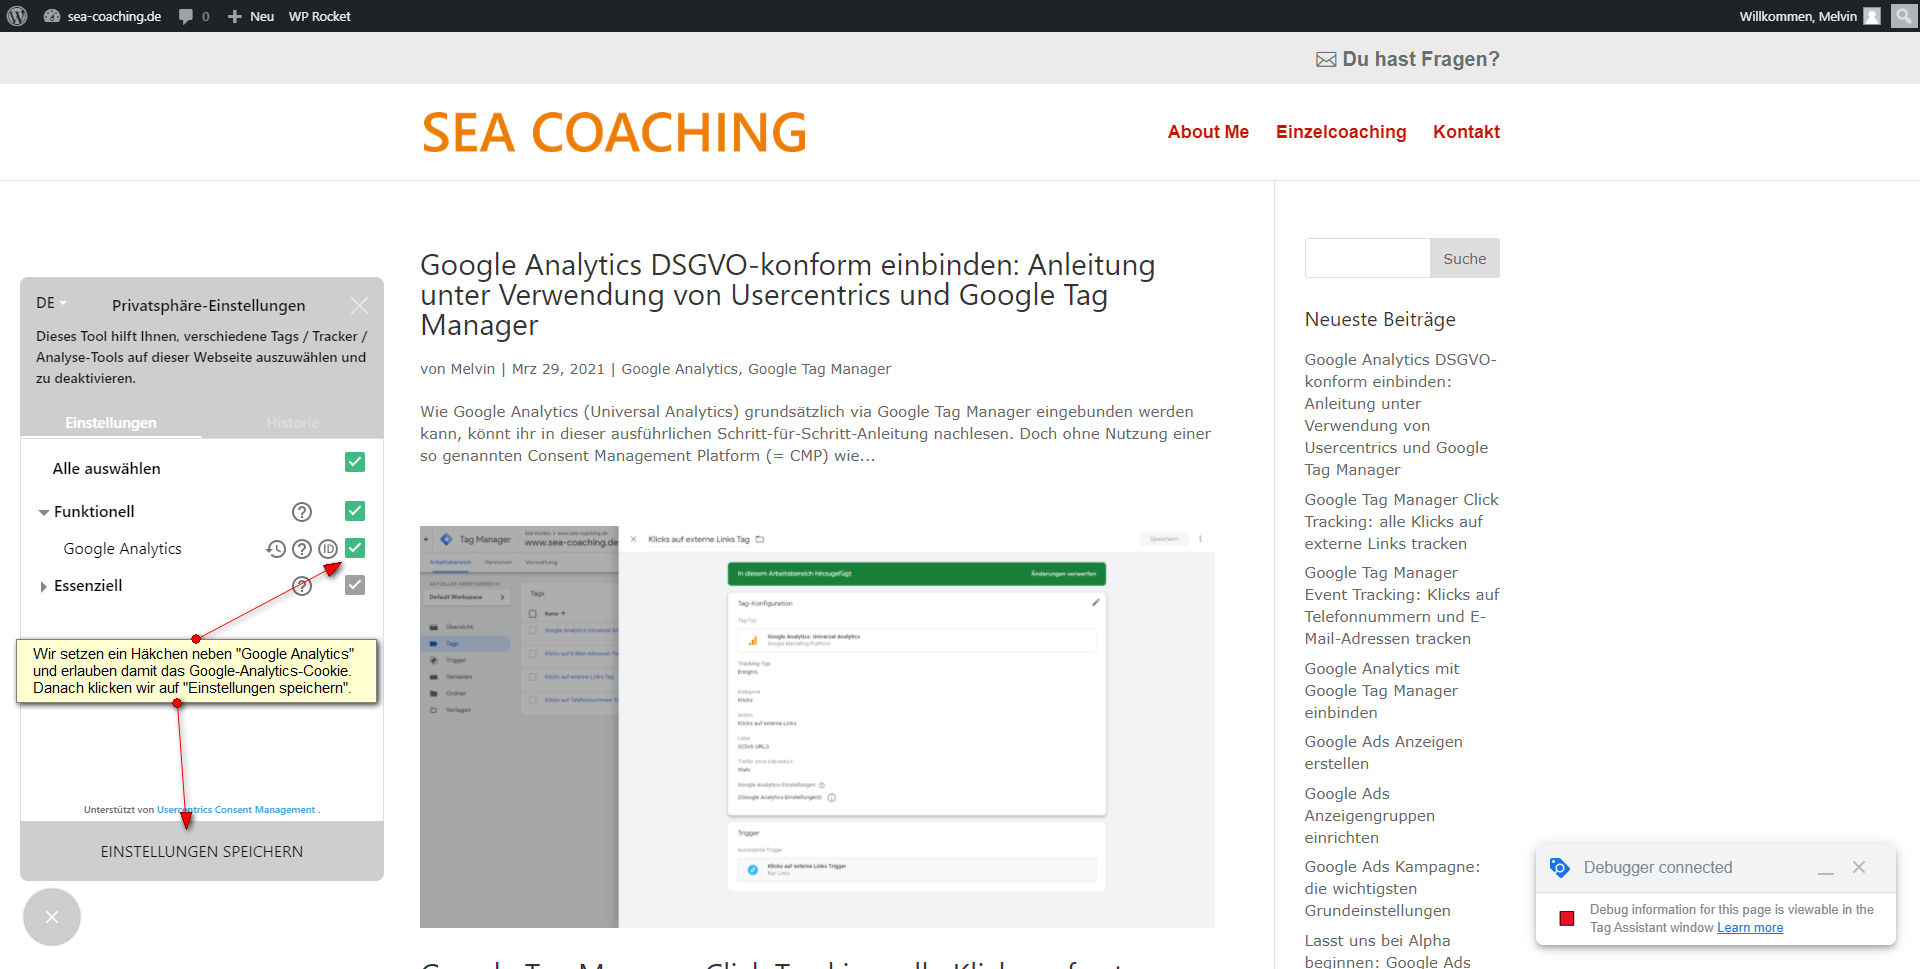This screenshot has height=969, width=1920.
Task: Click the SEA COACHING site logo
Action: pos(614,132)
